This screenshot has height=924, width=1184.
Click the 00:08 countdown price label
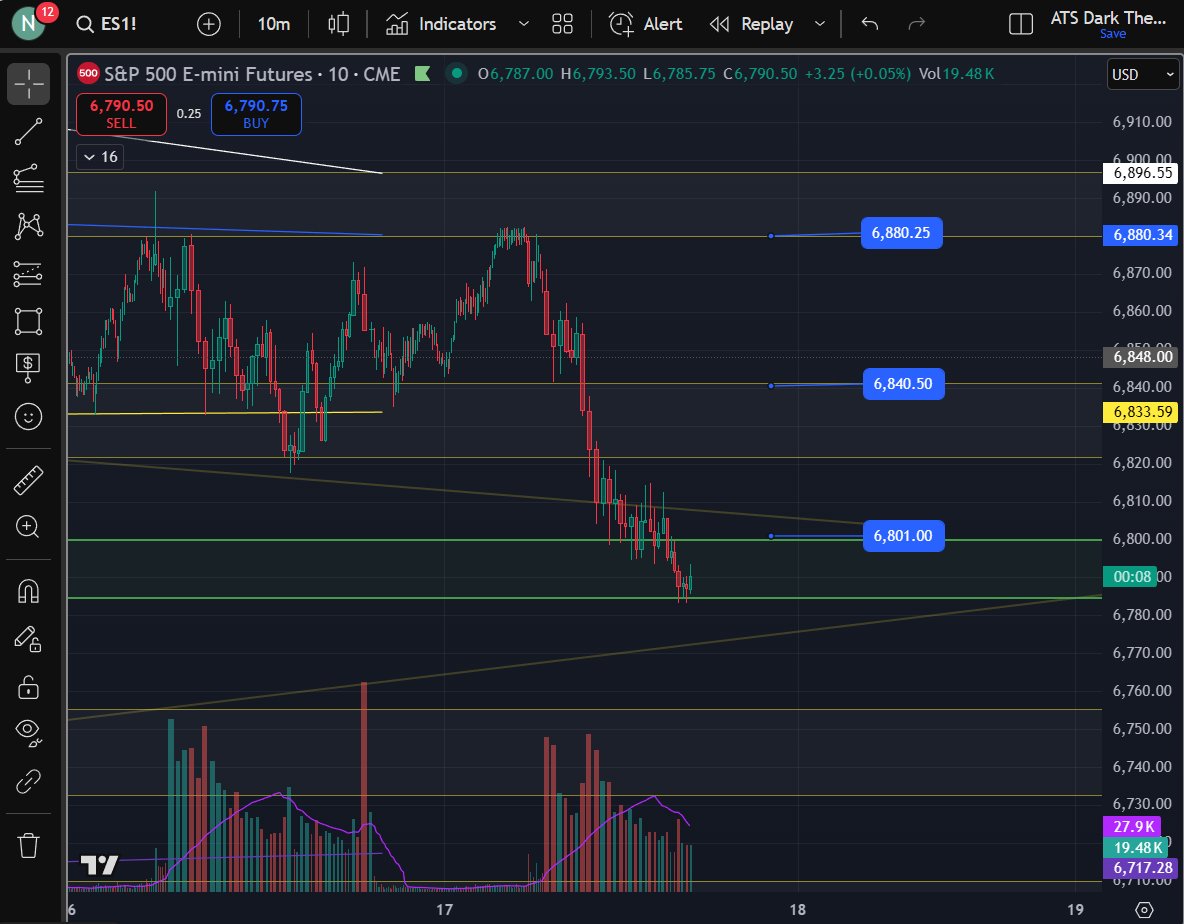point(1131,577)
